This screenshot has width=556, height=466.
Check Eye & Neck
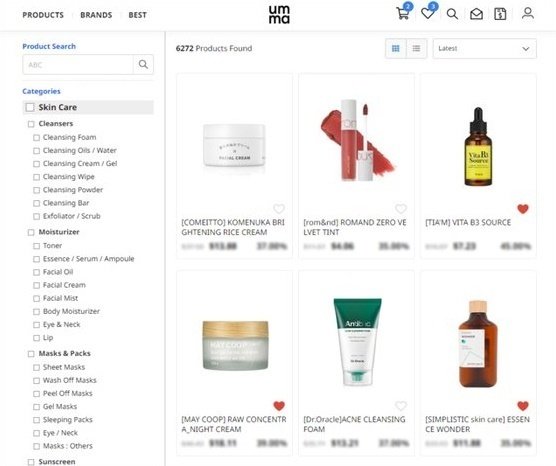pos(36,325)
